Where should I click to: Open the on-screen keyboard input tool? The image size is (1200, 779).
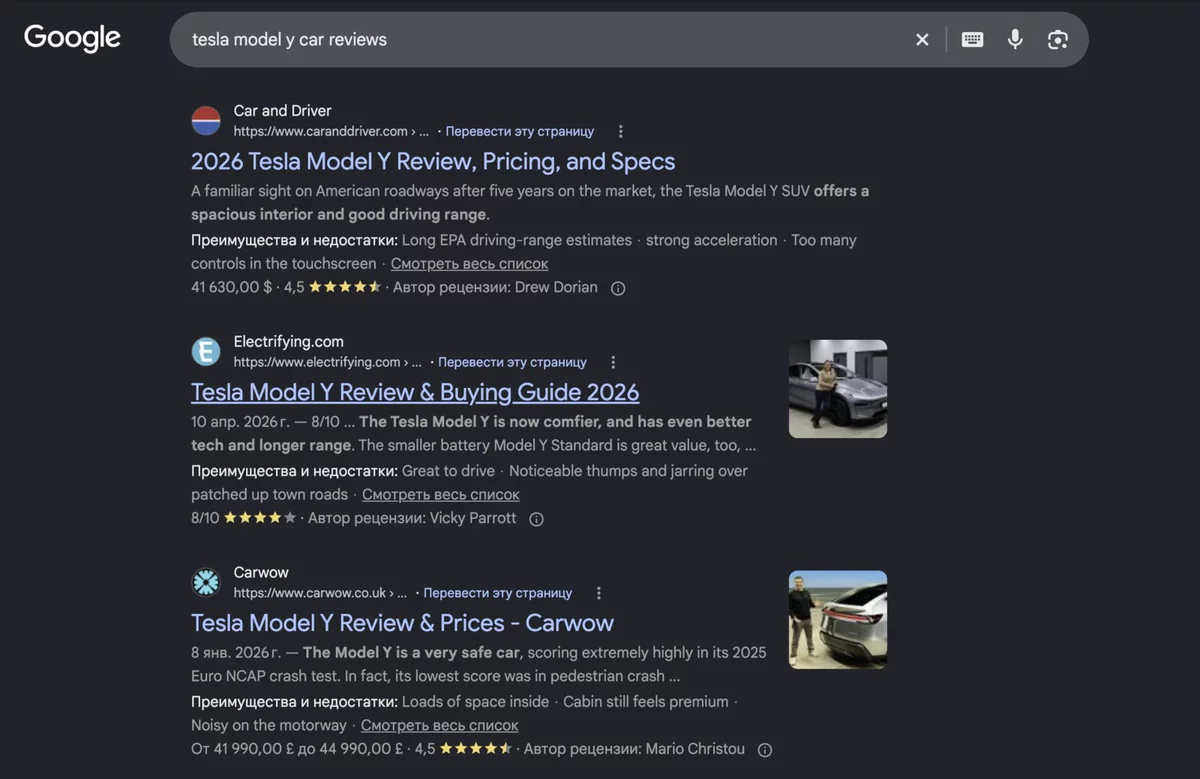pos(972,40)
